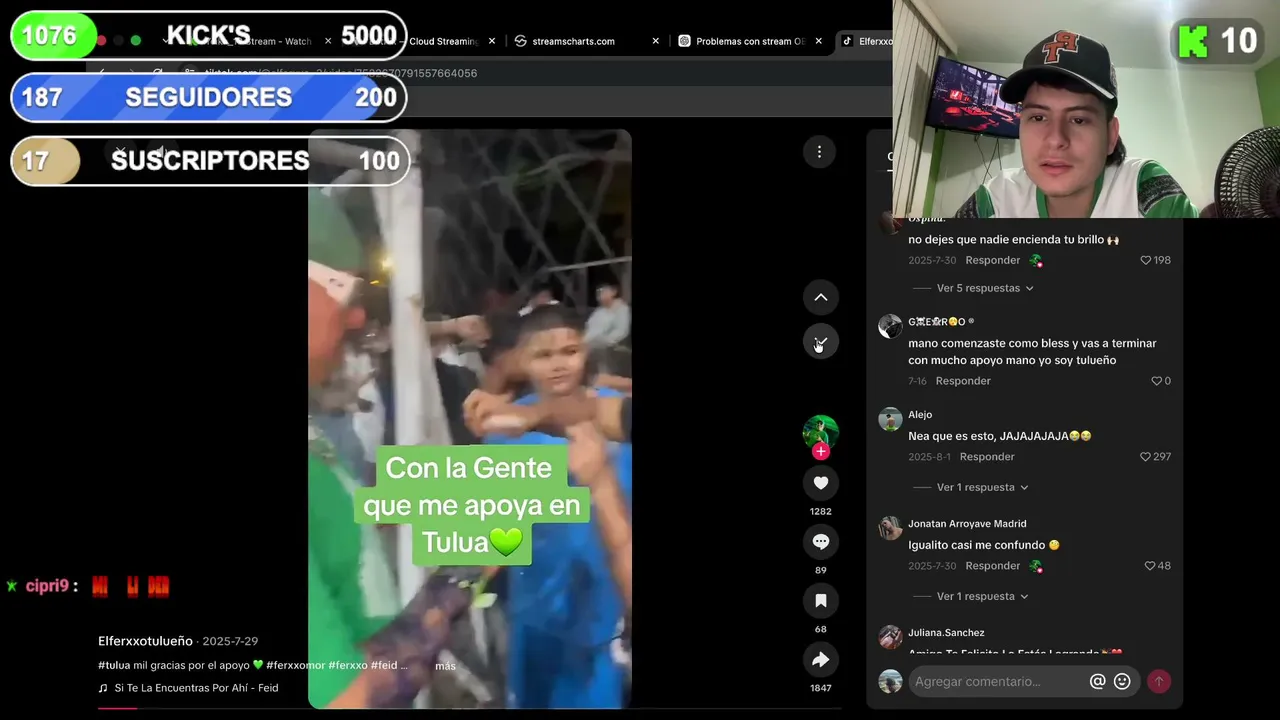1280x720 pixels.
Task: Open the Elferxxotulueño username link
Action: tap(146, 641)
